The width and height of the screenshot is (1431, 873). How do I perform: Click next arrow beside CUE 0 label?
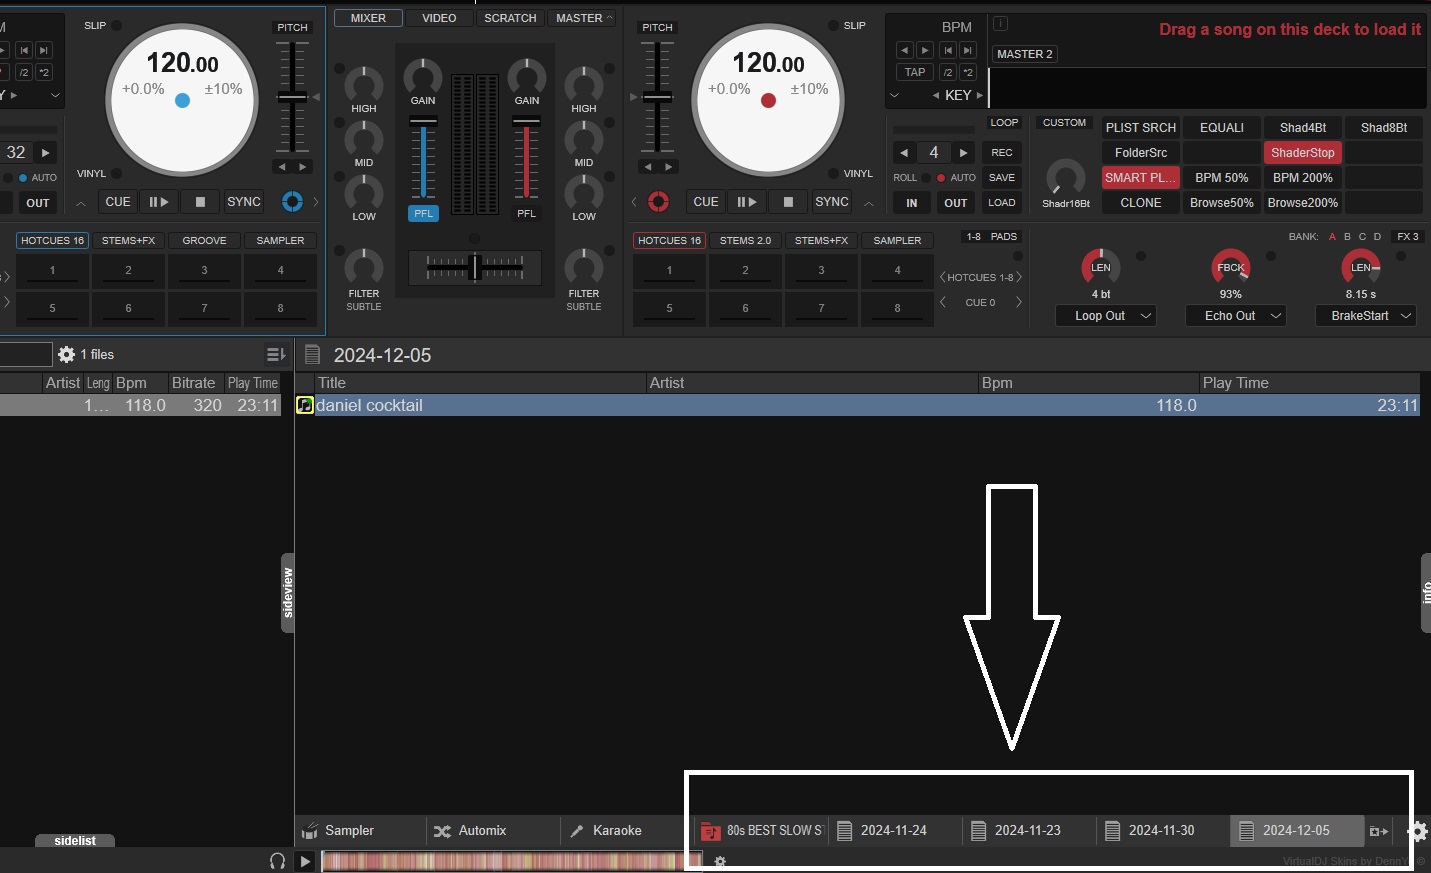point(1019,302)
